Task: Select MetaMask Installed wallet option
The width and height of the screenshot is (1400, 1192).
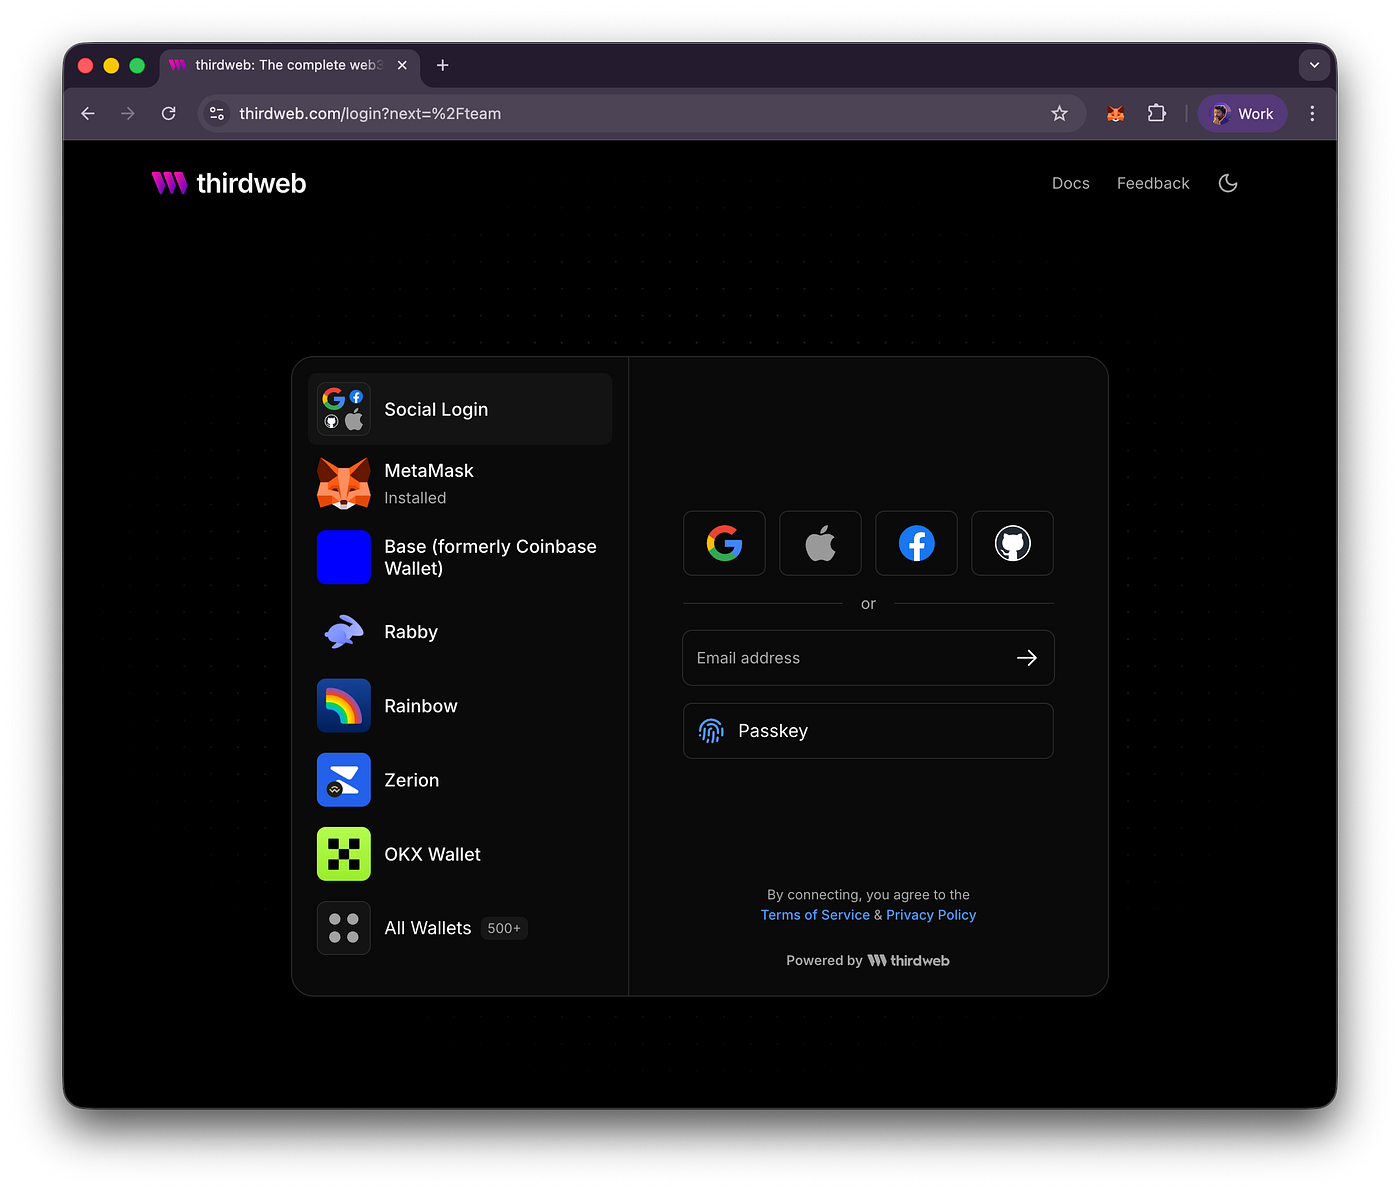Action: (x=460, y=483)
